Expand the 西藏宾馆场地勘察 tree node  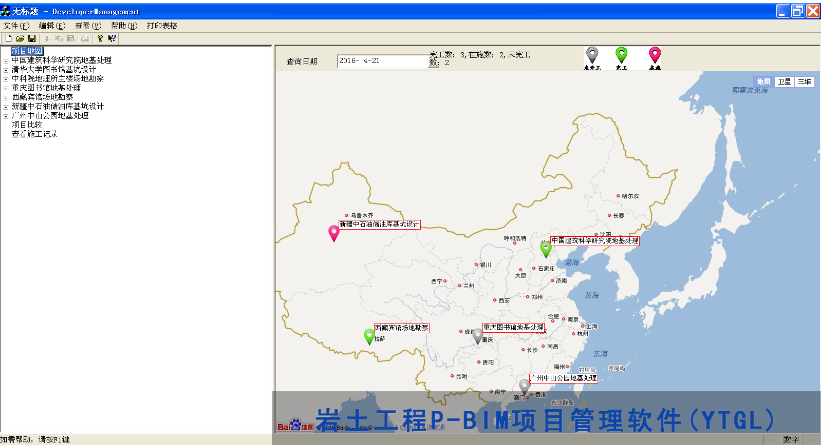[6, 97]
